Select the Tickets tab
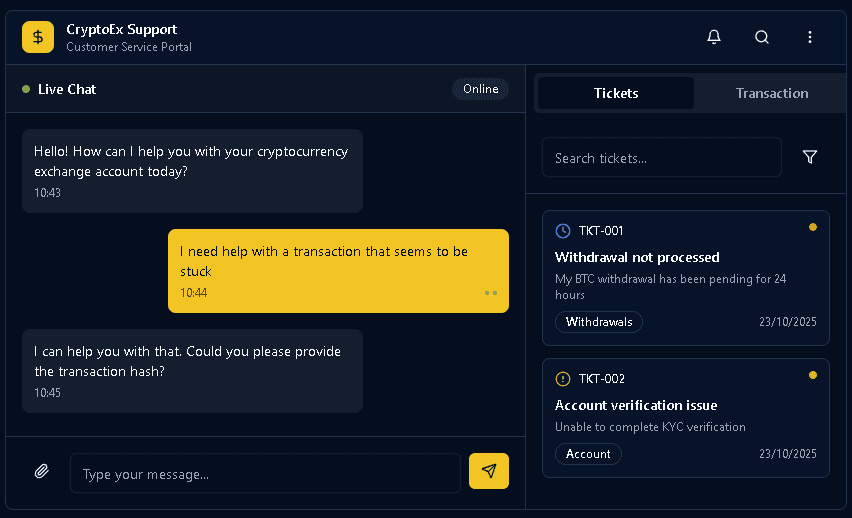Screen dimensions: 852x518 615,93
